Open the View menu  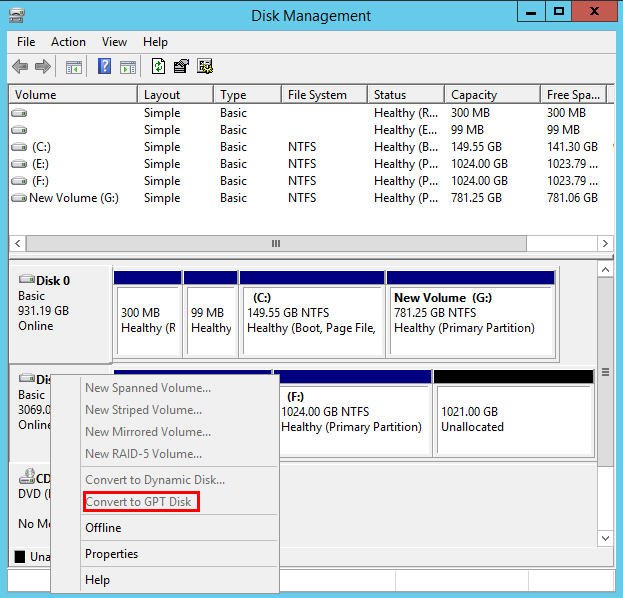coord(114,42)
